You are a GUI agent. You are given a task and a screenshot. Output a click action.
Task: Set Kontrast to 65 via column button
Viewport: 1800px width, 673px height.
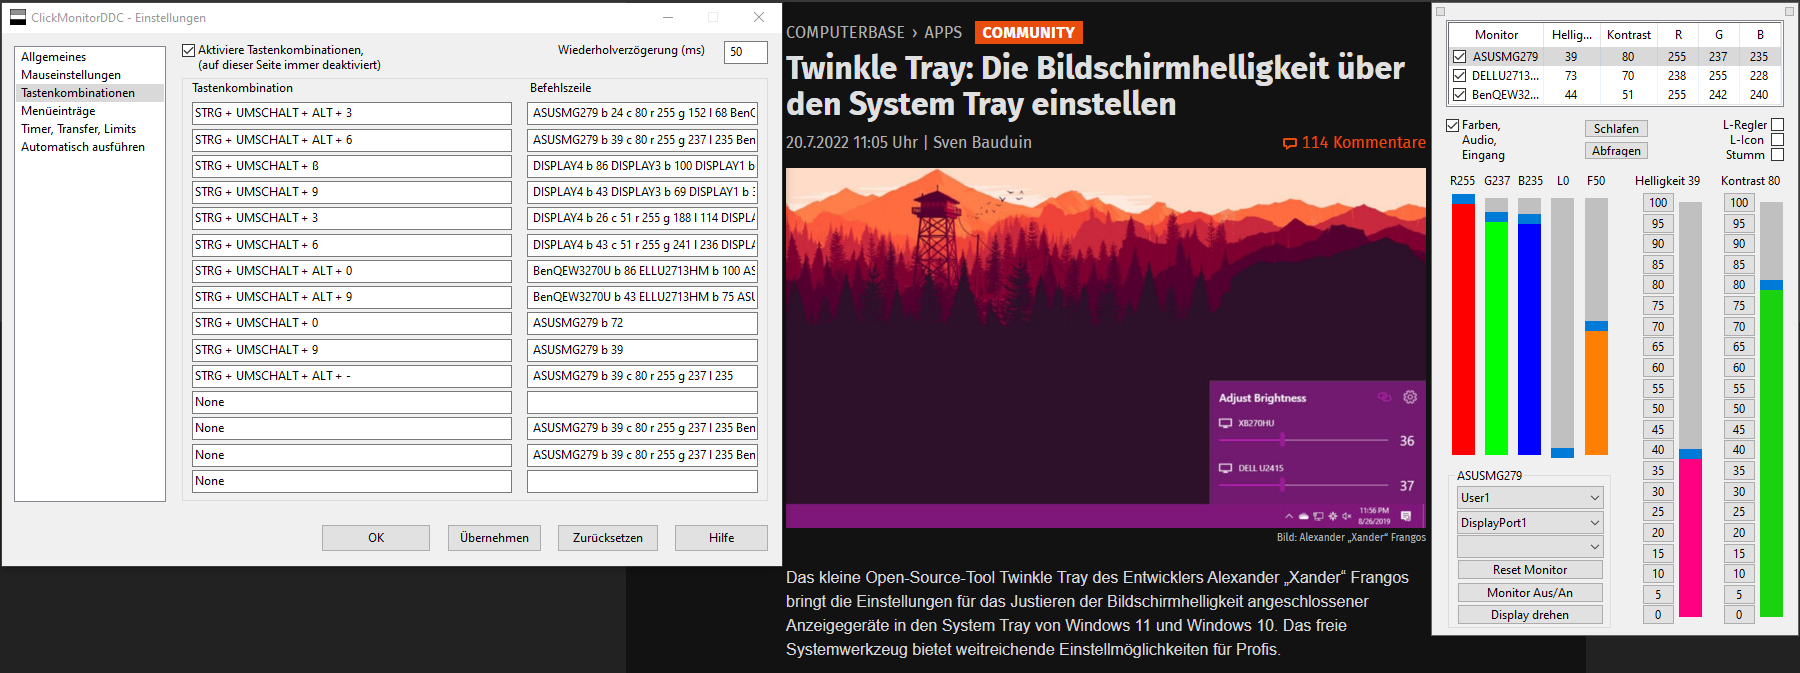tap(1739, 347)
